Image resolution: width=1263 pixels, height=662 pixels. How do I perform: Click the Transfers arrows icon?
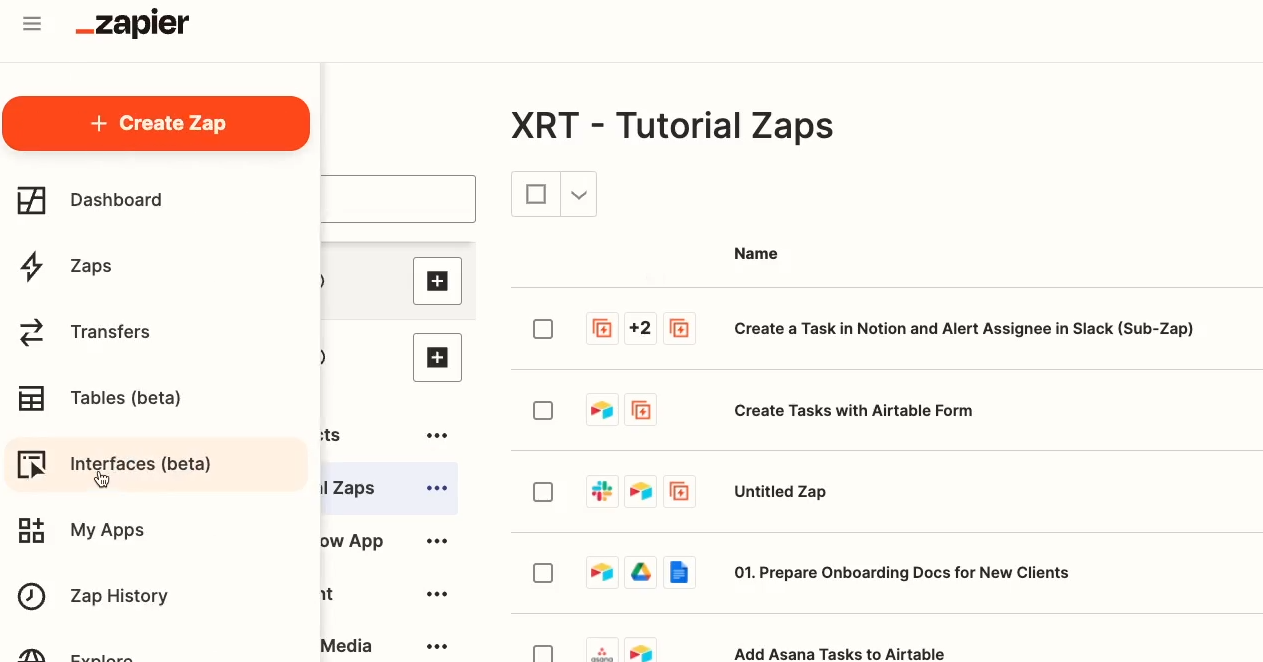coord(32,332)
